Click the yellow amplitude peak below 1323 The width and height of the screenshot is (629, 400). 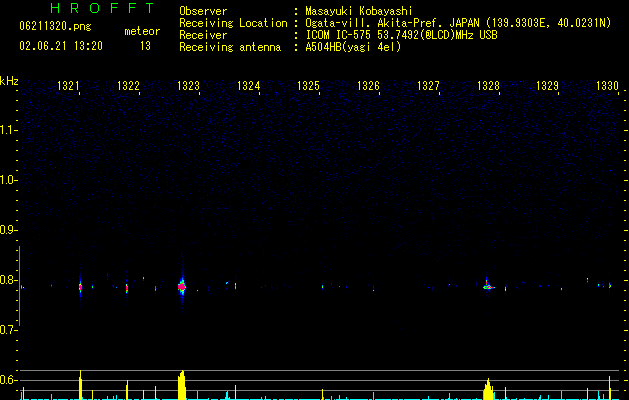coord(182,385)
